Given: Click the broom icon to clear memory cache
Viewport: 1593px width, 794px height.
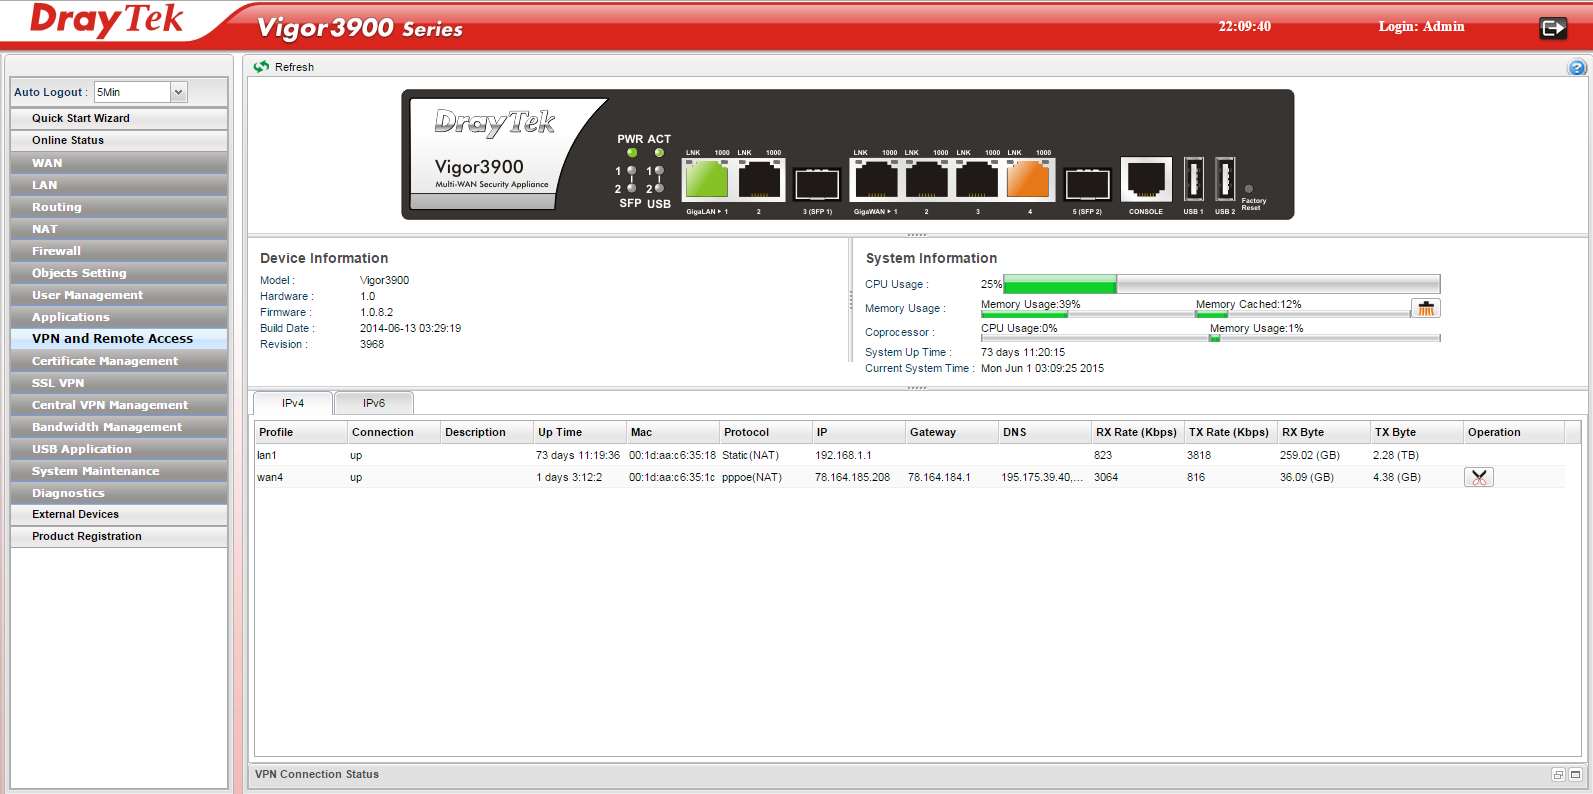Looking at the screenshot, I should (x=1425, y=308).
